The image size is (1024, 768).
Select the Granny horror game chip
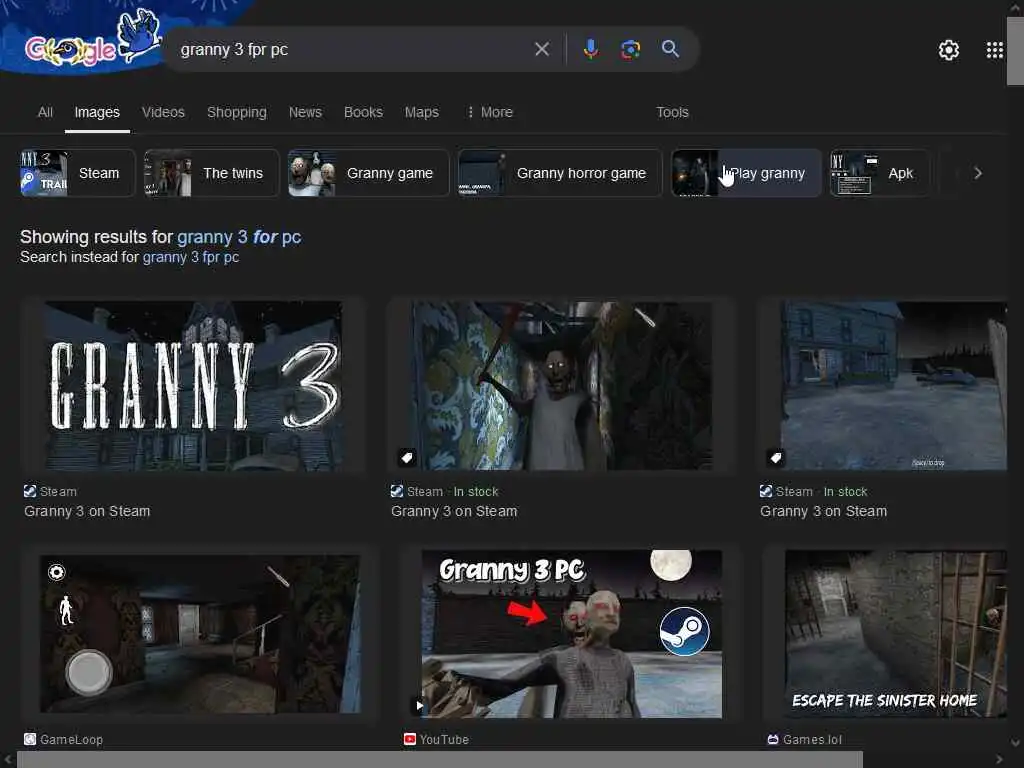click(560, 173)
